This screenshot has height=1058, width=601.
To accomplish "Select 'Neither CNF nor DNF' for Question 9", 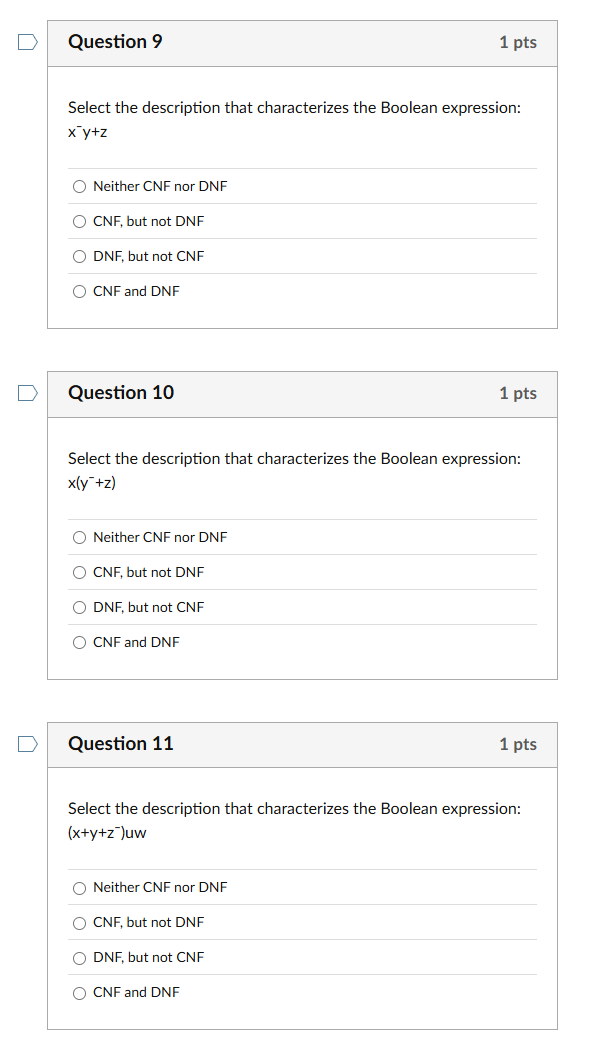I will (x=79, y=186).
